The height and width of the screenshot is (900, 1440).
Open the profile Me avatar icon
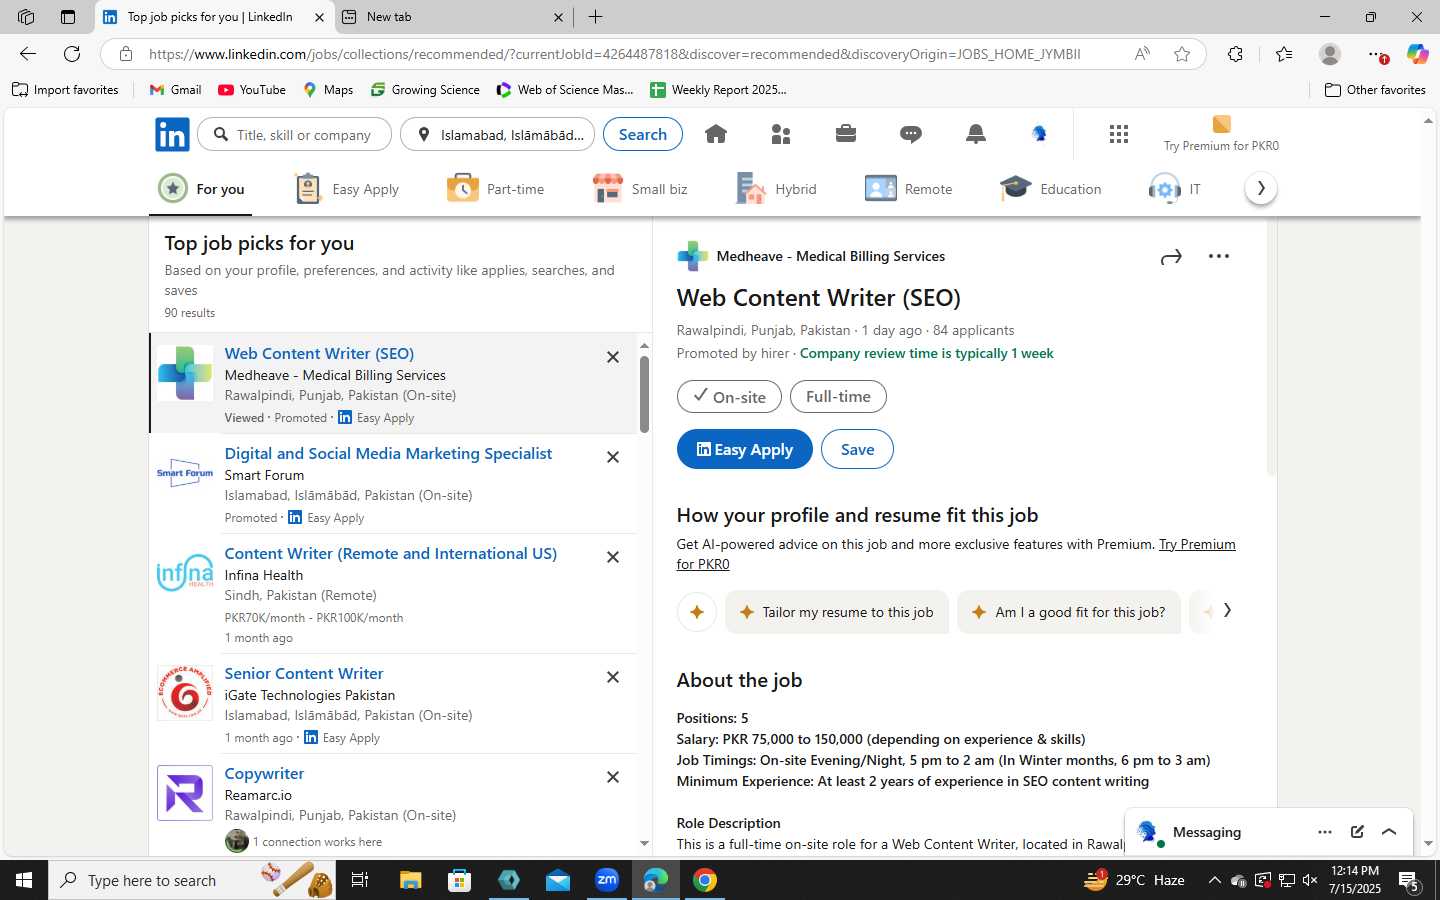(1040, 134)
